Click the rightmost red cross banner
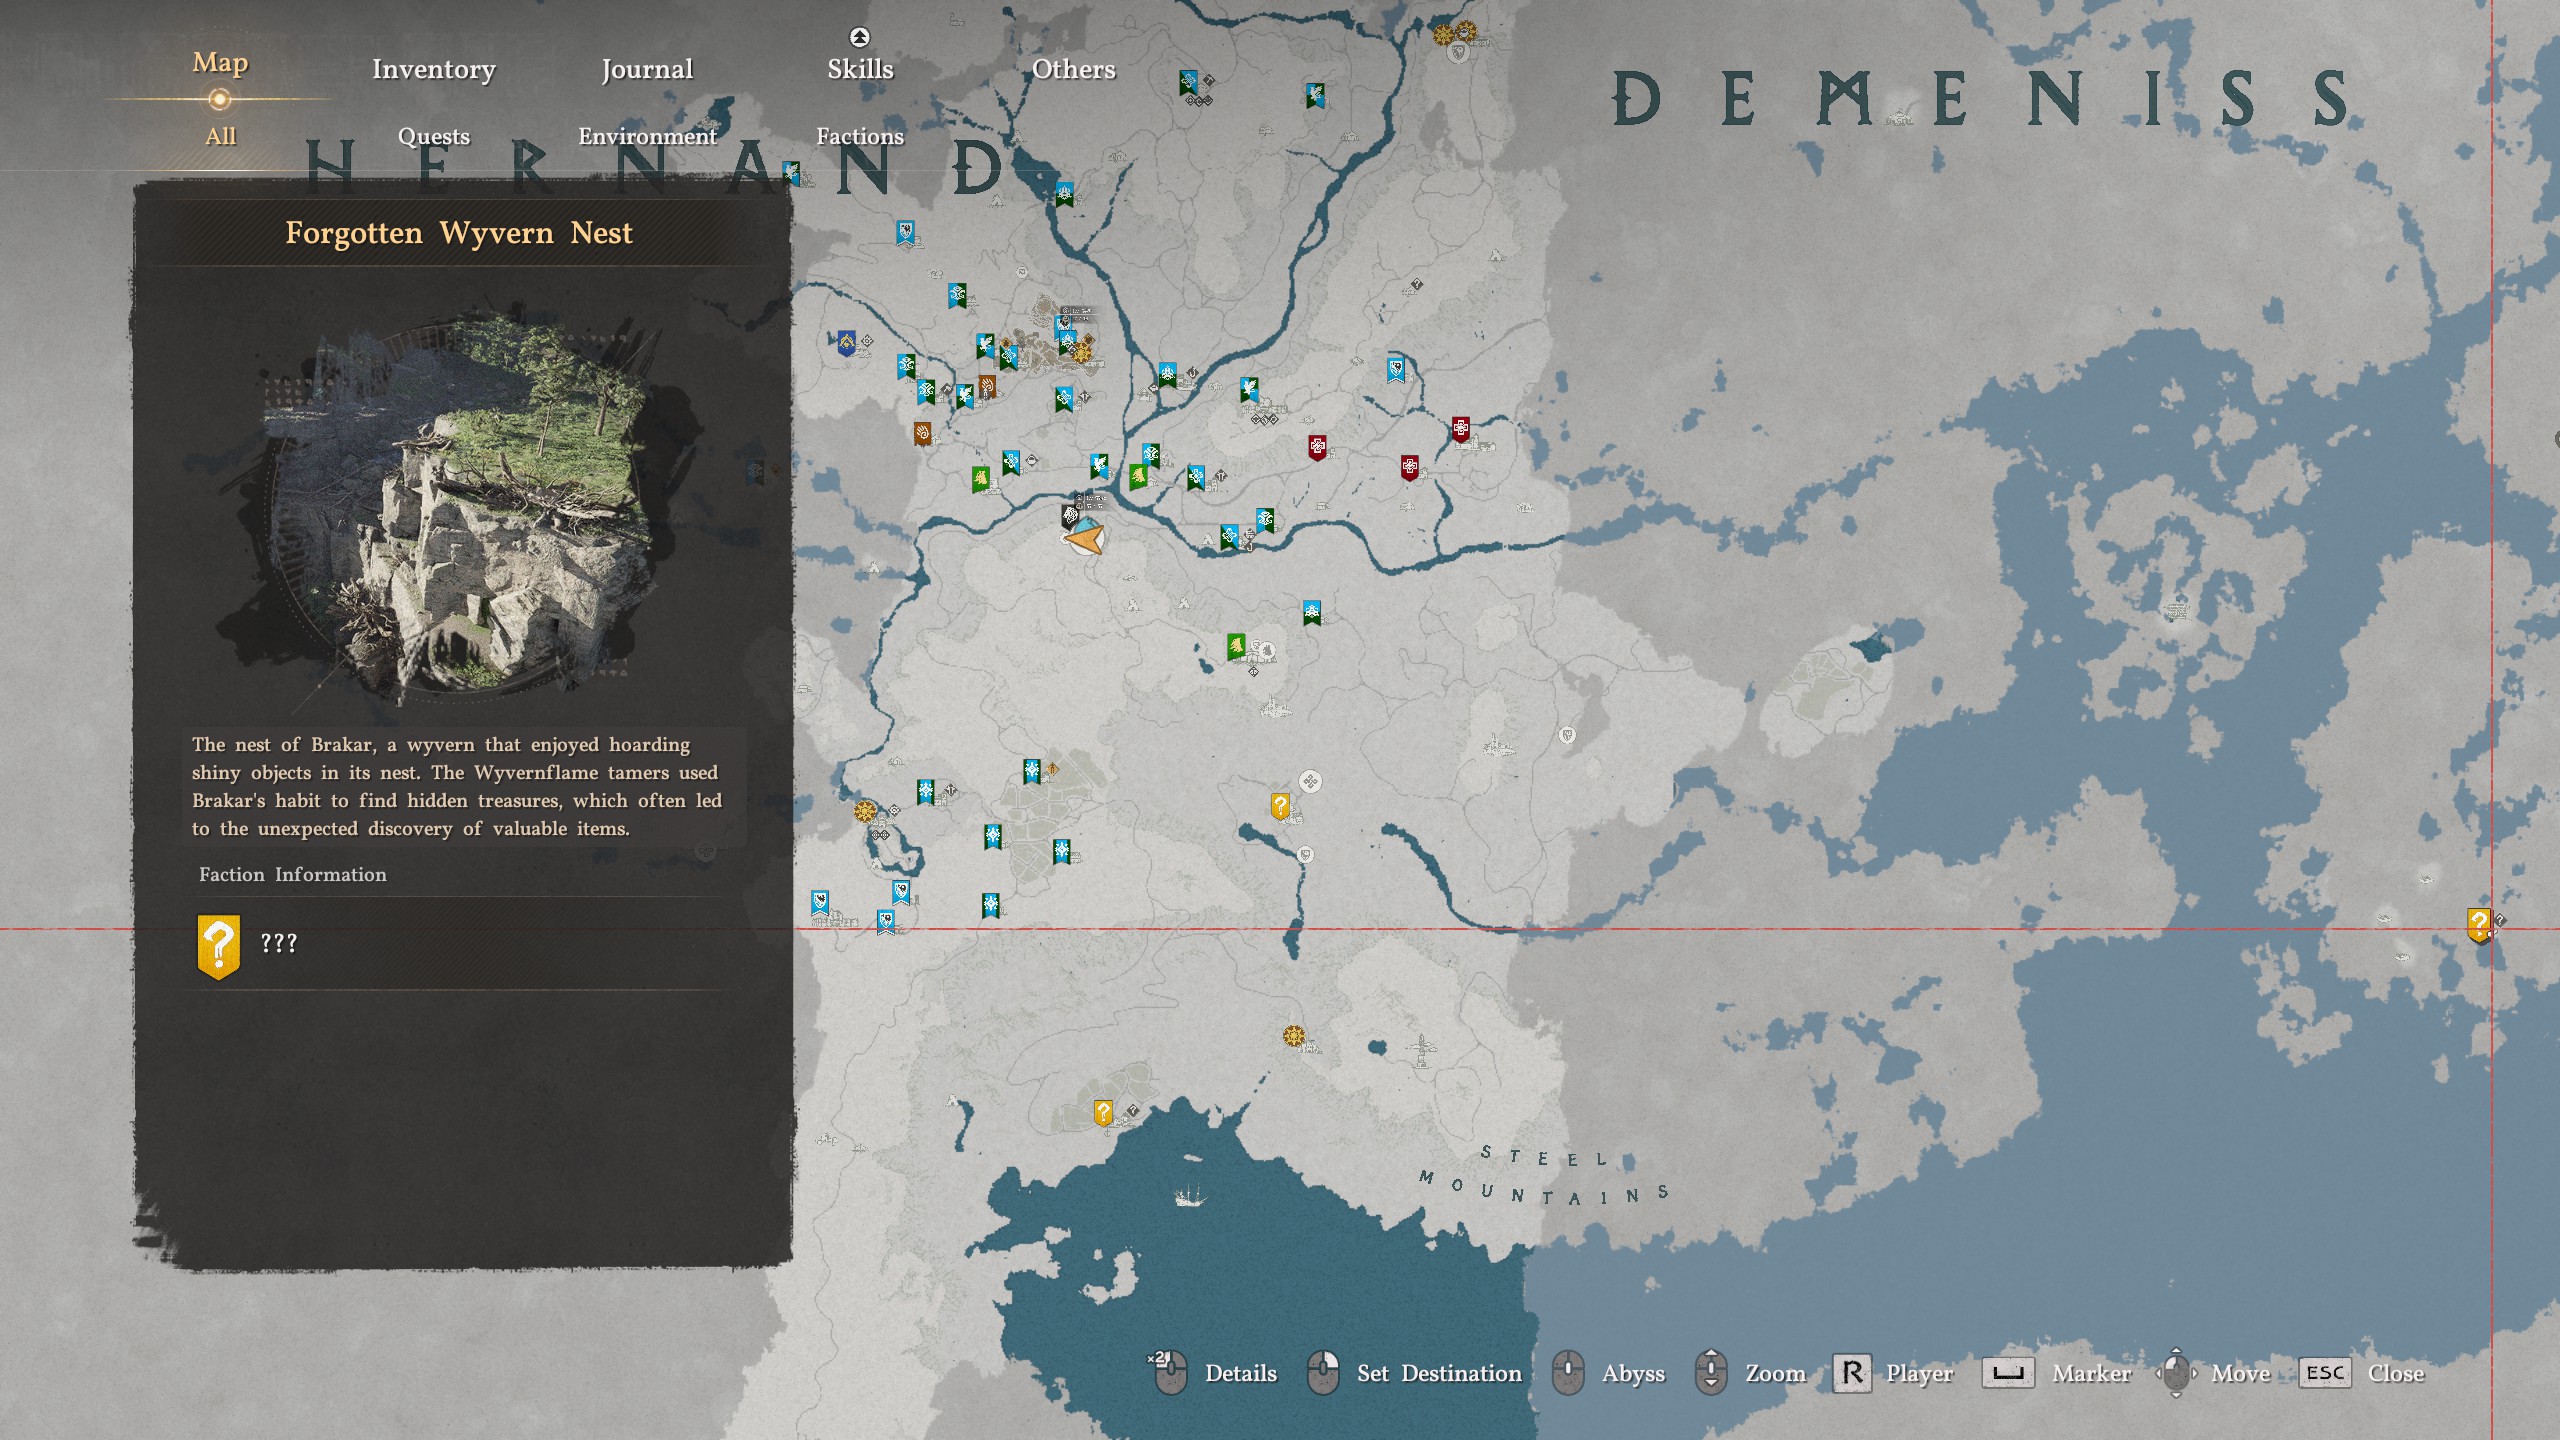This screenshot has height=1440, width=2560. [x=1460, y=430]
